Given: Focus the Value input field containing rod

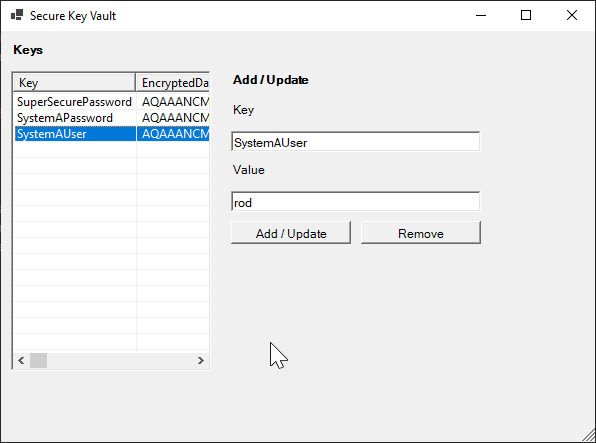Looking at the screenshot, I should (355, 202).
